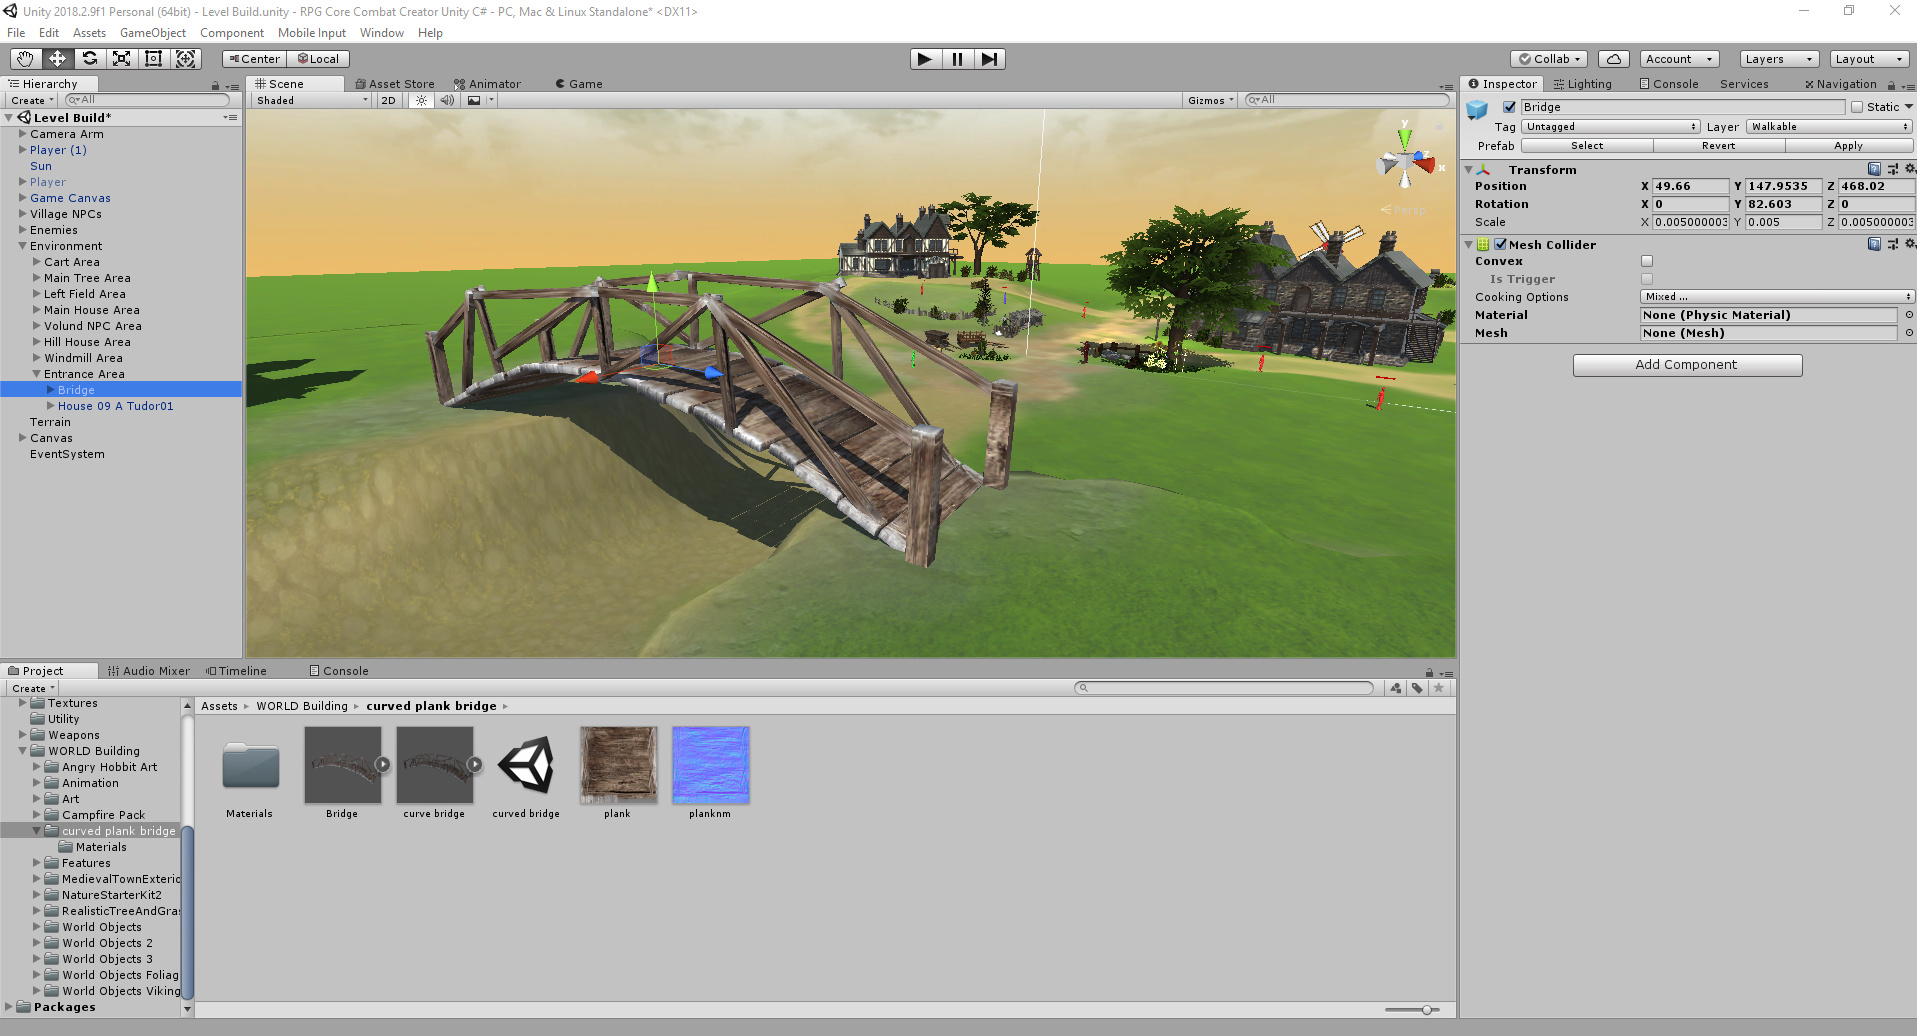Viewport: 1917px width, 1036px height.
Task: Open Transform component settings gear
Action: coord(1909,169)
